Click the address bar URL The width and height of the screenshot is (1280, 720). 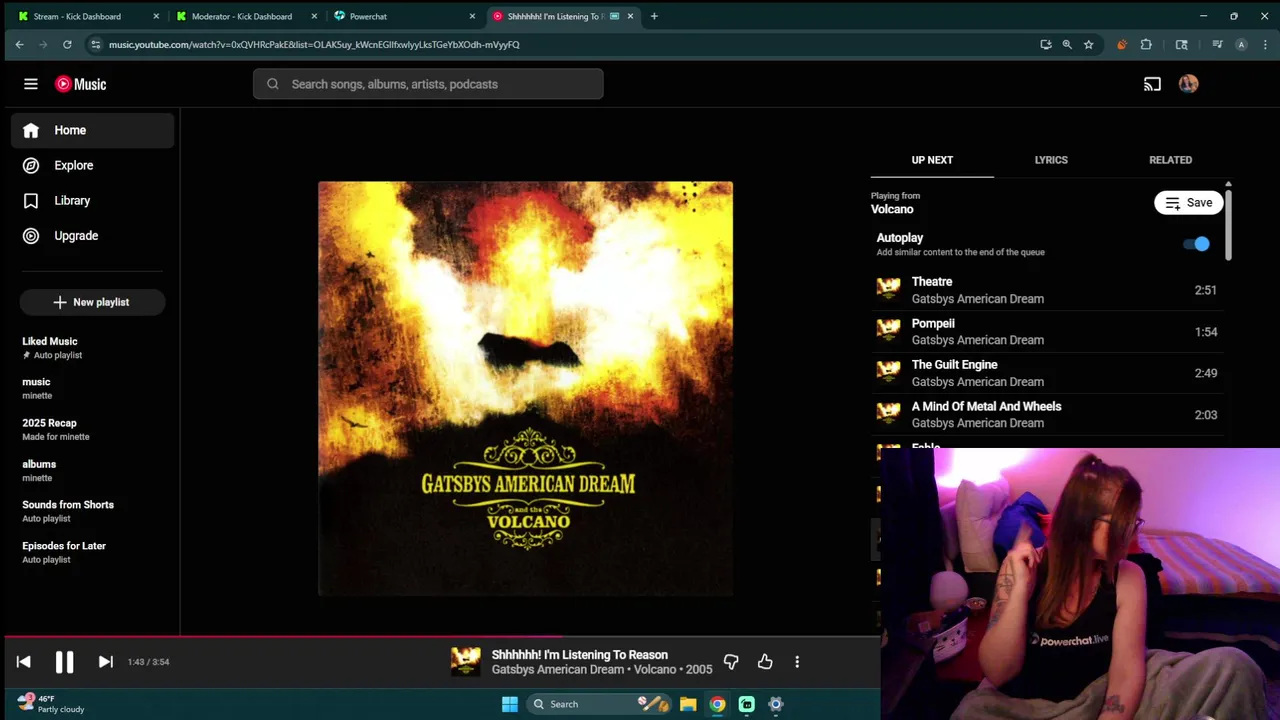314,44
